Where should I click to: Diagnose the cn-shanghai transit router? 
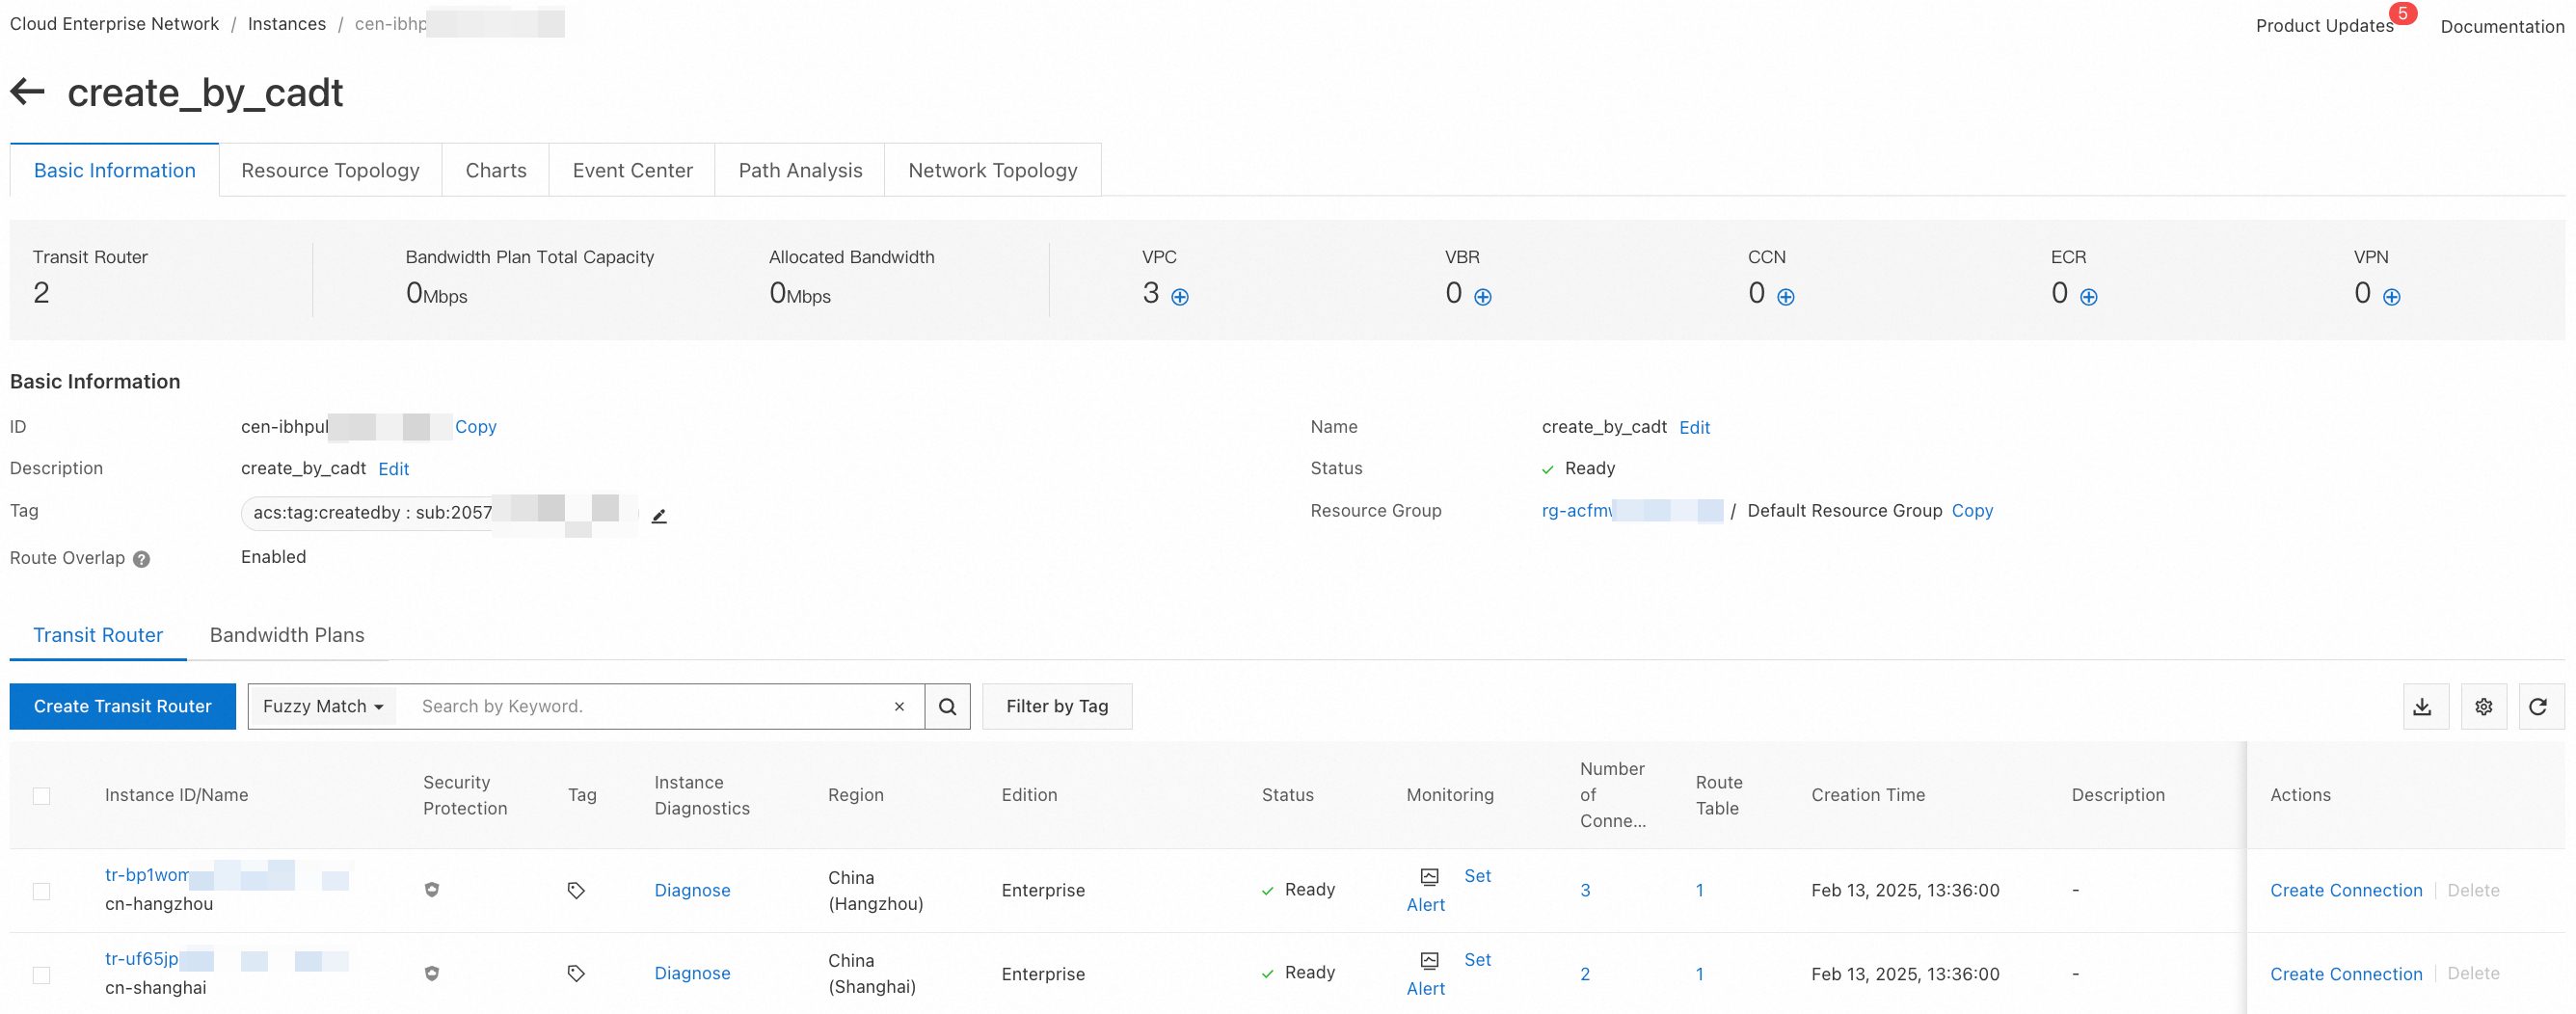(x=692, y=973)
